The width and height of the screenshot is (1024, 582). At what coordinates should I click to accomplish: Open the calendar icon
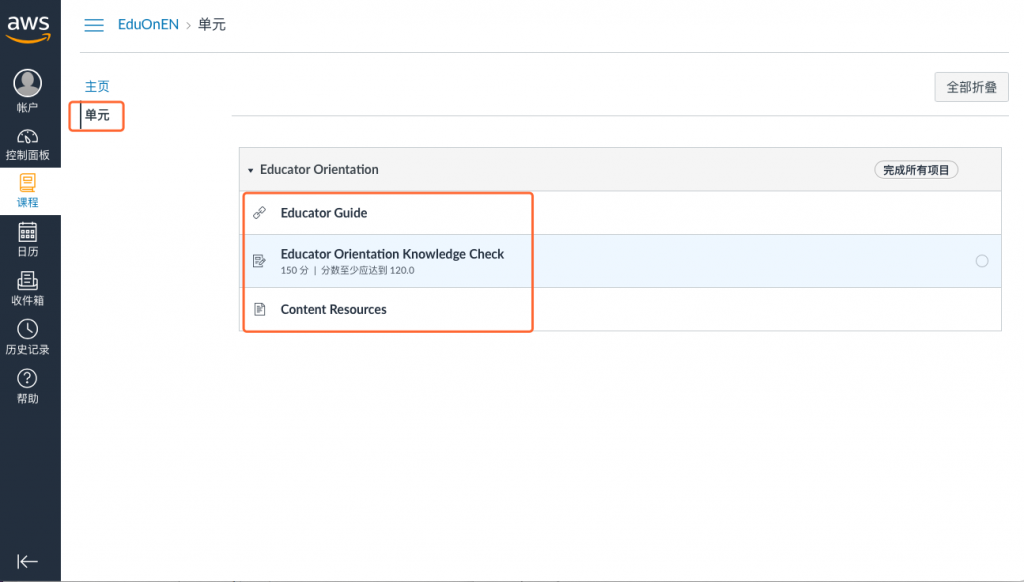[28, 233]
